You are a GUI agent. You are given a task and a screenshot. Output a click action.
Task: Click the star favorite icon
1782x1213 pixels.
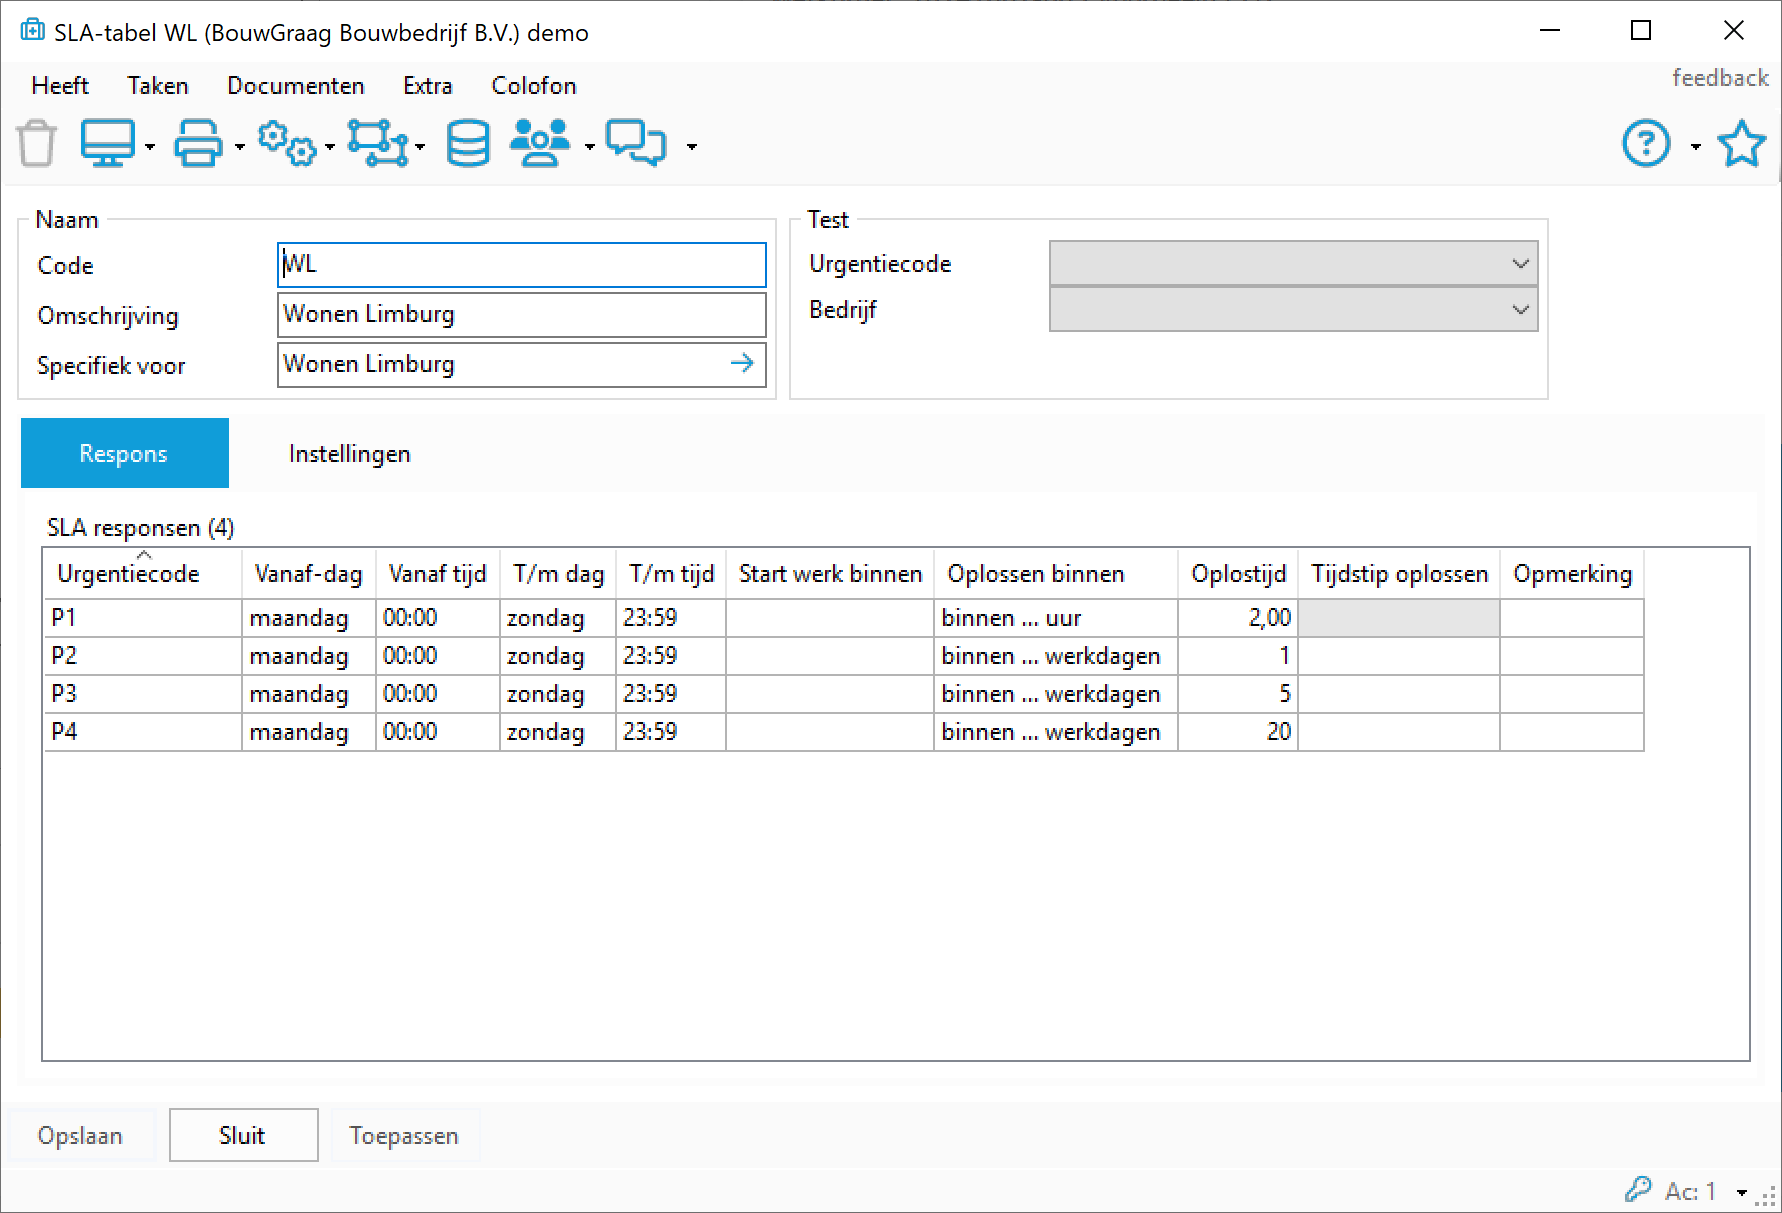(x=1741, y=144)
